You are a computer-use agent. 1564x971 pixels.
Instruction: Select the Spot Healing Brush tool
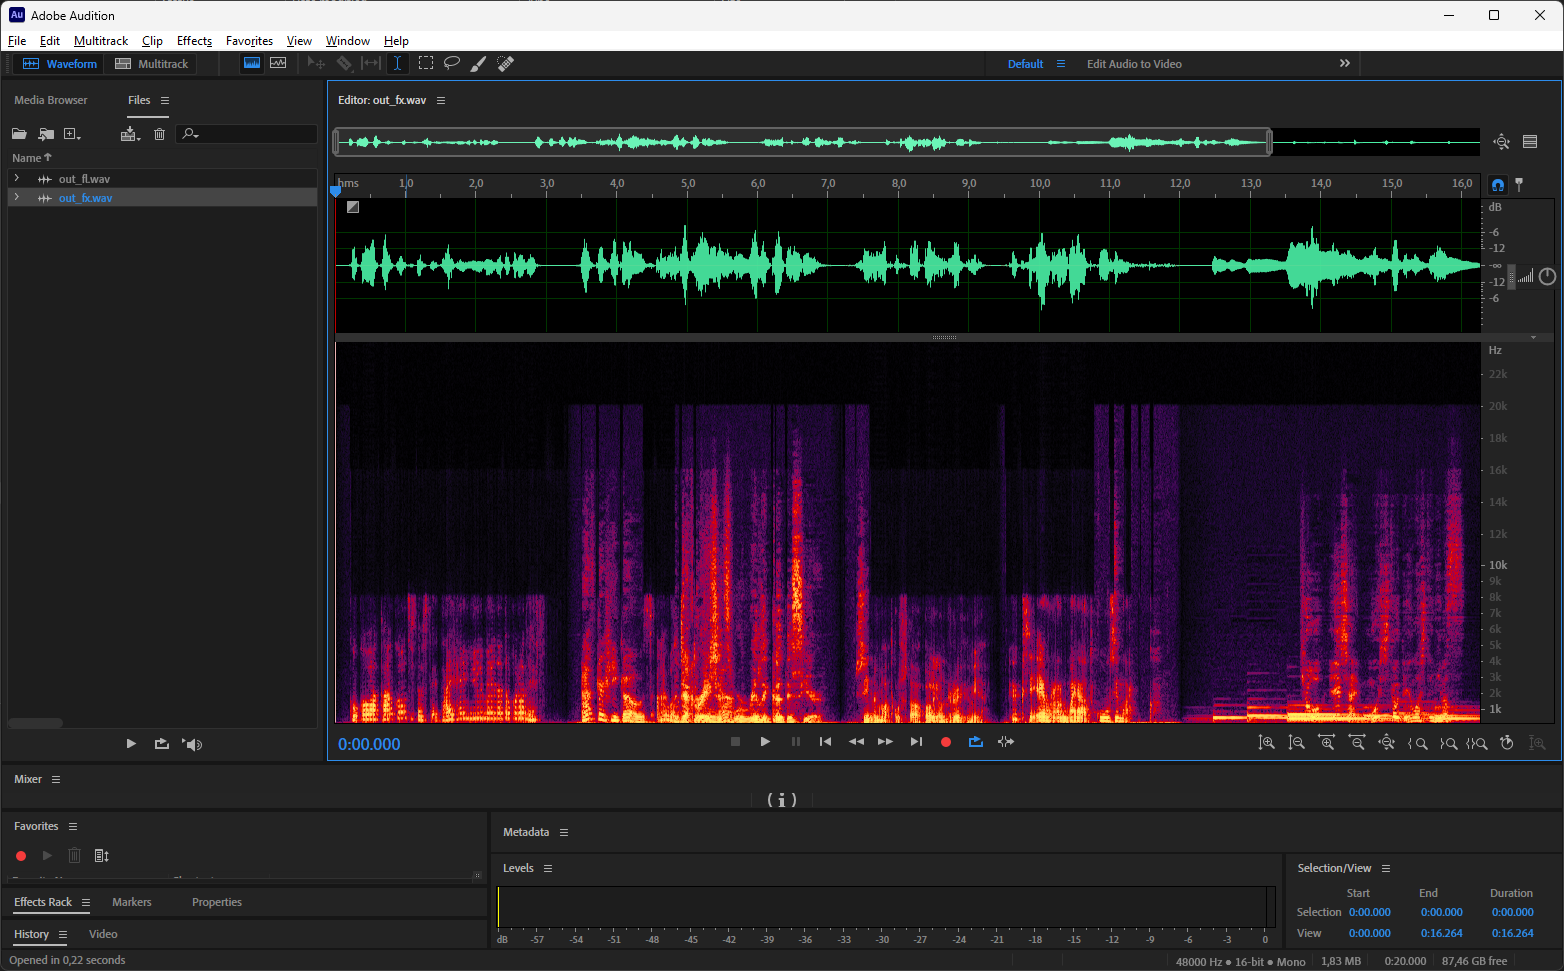[x=506, y=63]
